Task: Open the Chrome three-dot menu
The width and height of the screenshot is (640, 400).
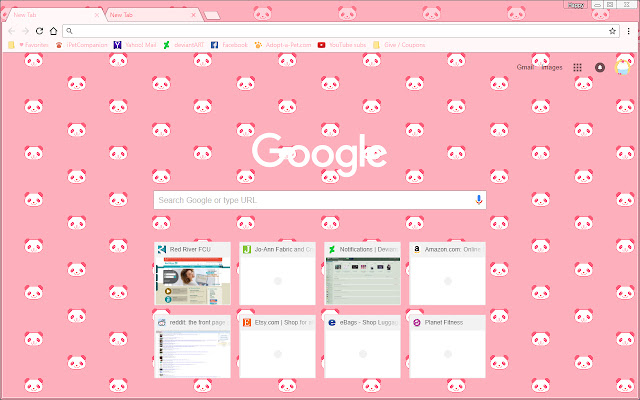Action: click(629, 31)
